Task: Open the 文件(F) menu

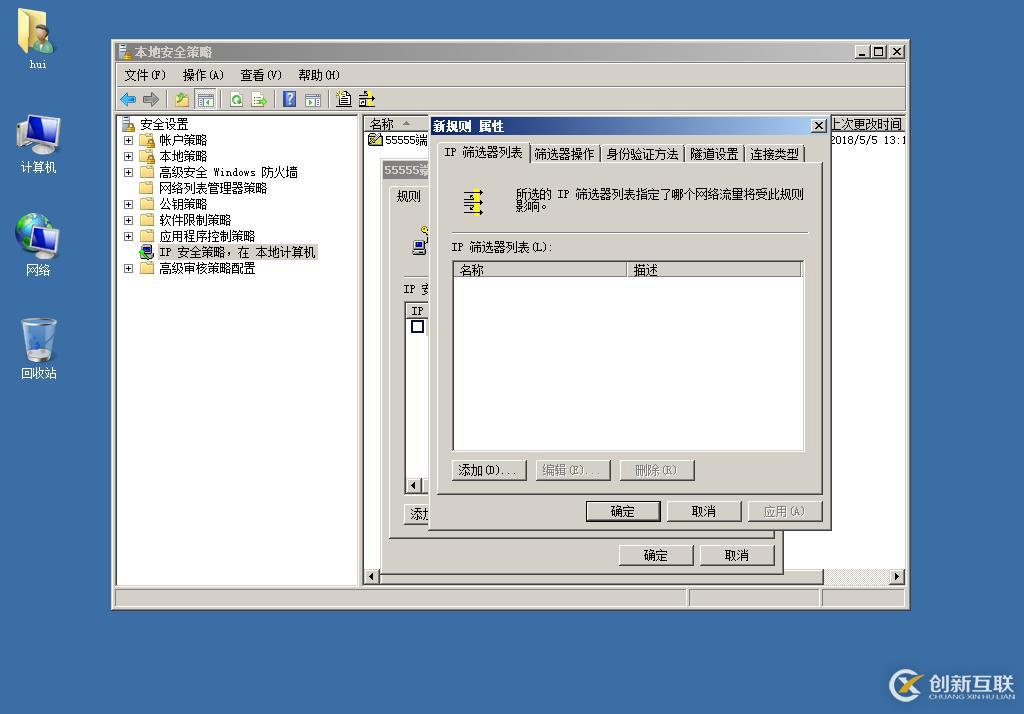Action: (145, 75)
